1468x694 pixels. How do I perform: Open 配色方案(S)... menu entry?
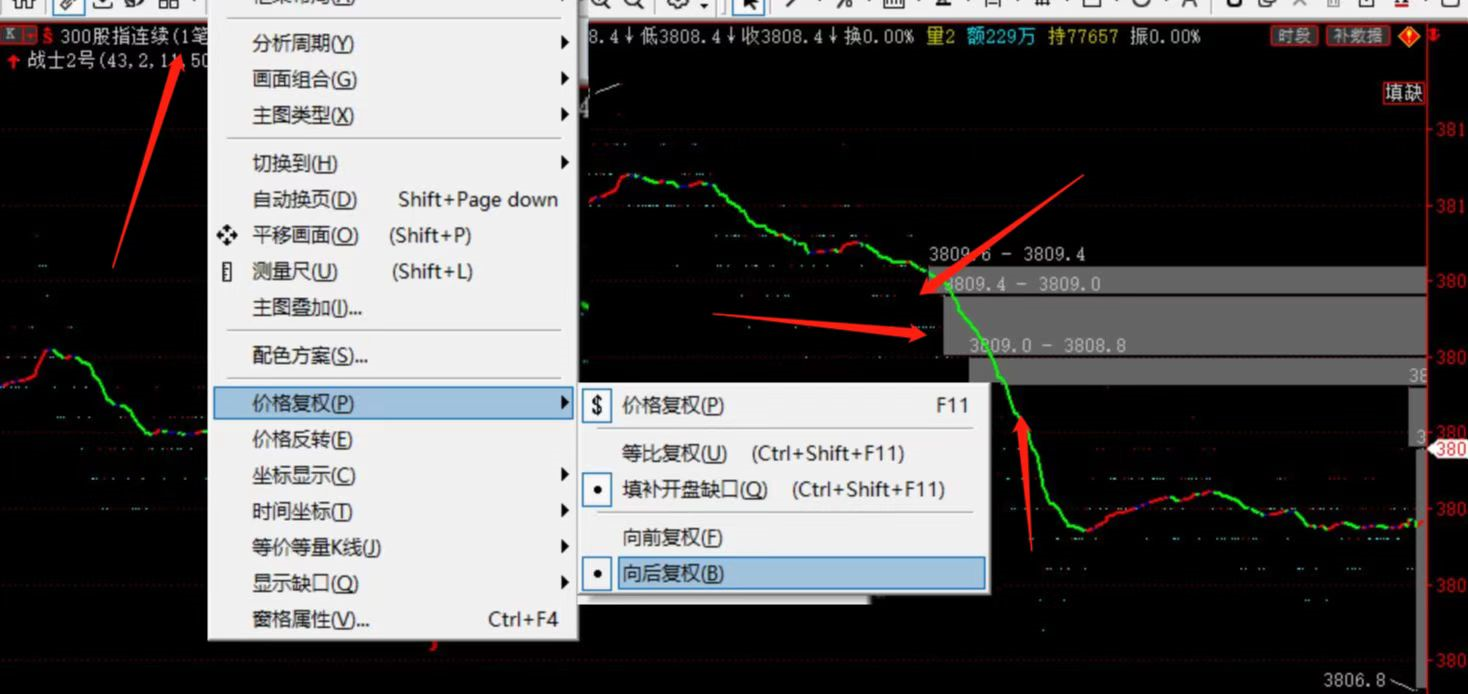tap(392, 355)
